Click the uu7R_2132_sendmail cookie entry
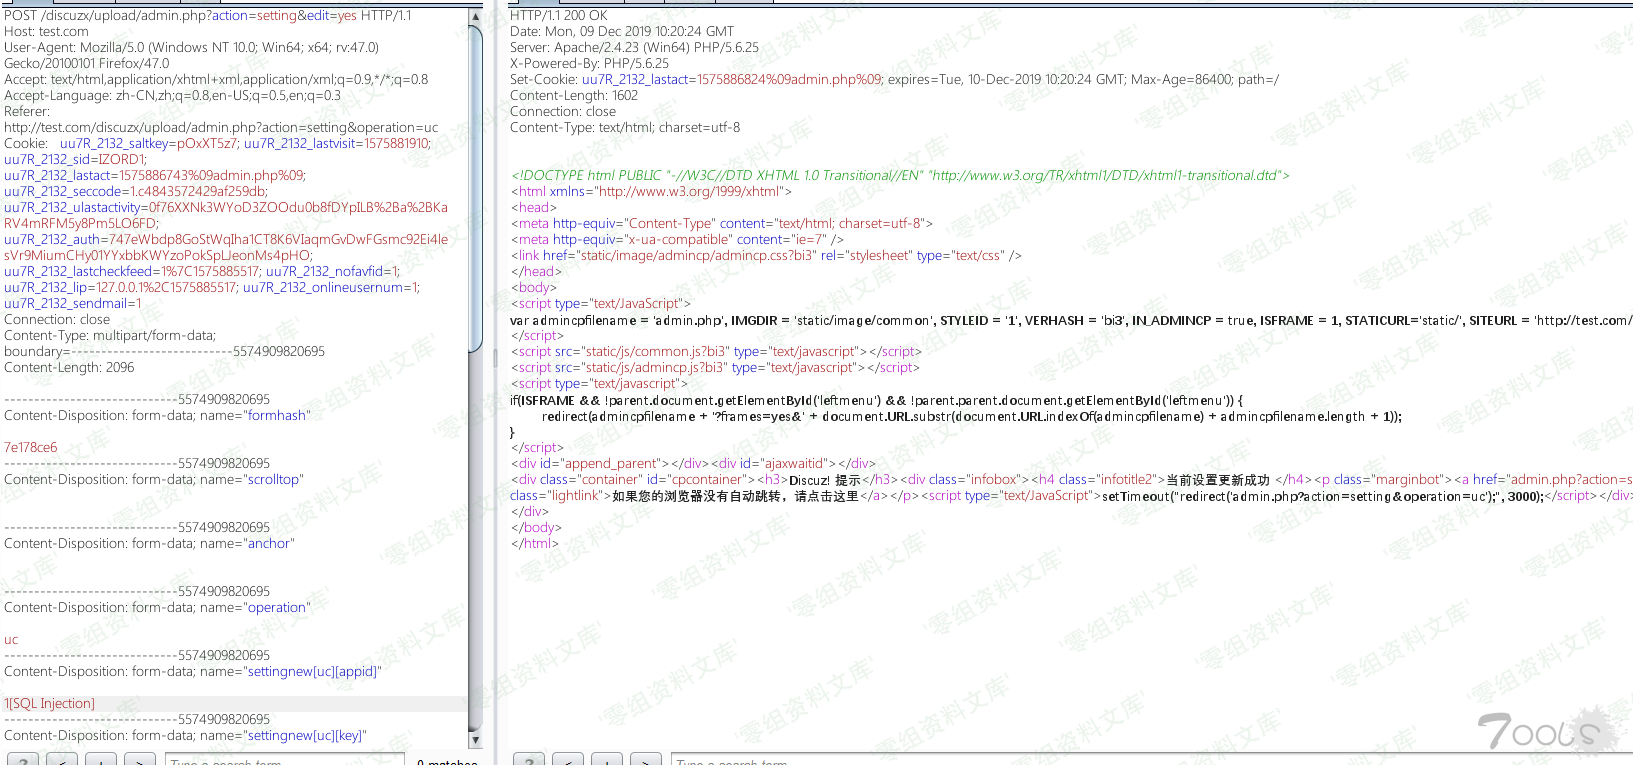Image resolution: width=1633 pixels, height=765 pixels. 73,303
